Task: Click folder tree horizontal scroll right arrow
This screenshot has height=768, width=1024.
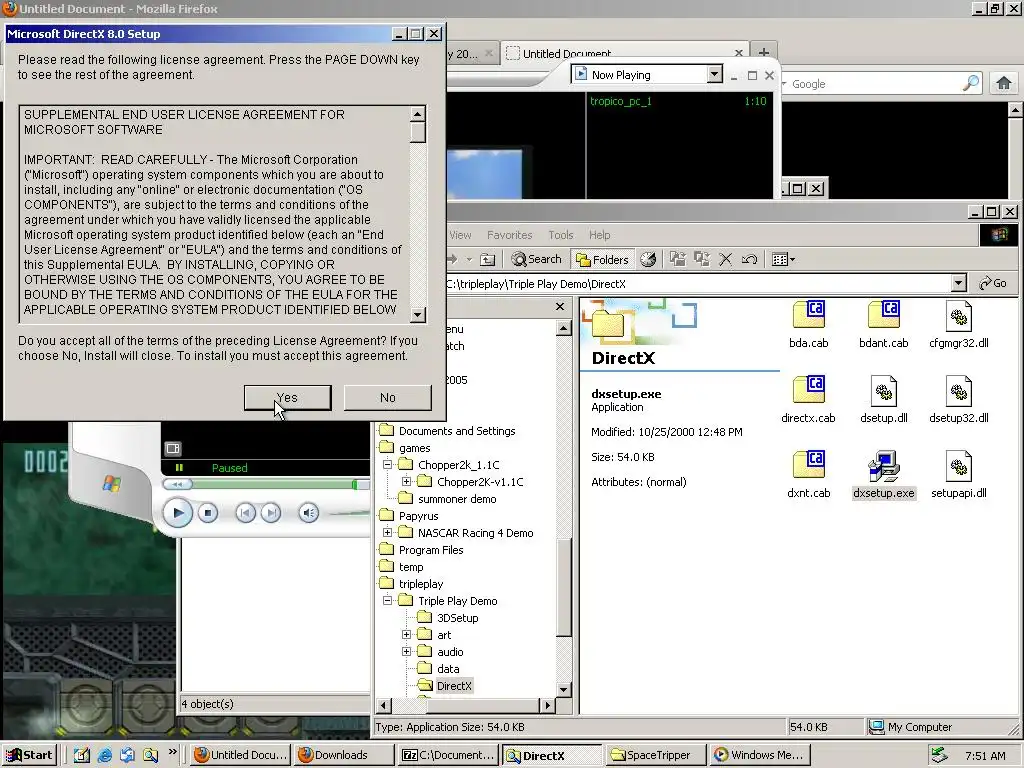Action: click(x=547, y=705)
